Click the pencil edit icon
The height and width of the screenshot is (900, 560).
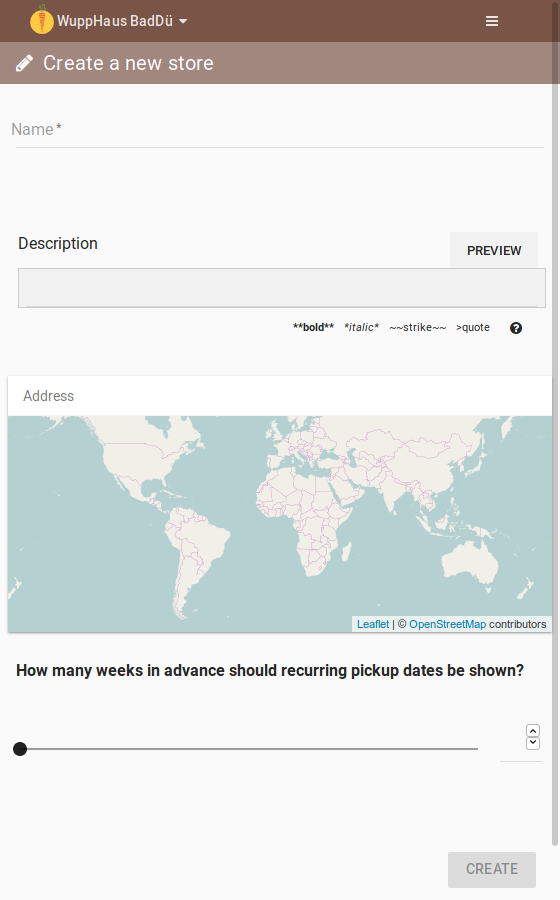(x=24, y=63)
